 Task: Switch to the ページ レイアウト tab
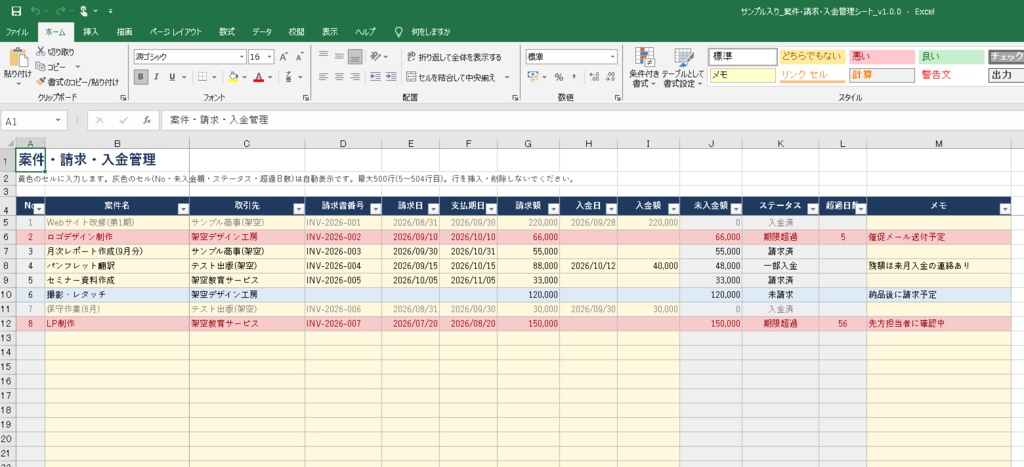[x=176, y=32]
